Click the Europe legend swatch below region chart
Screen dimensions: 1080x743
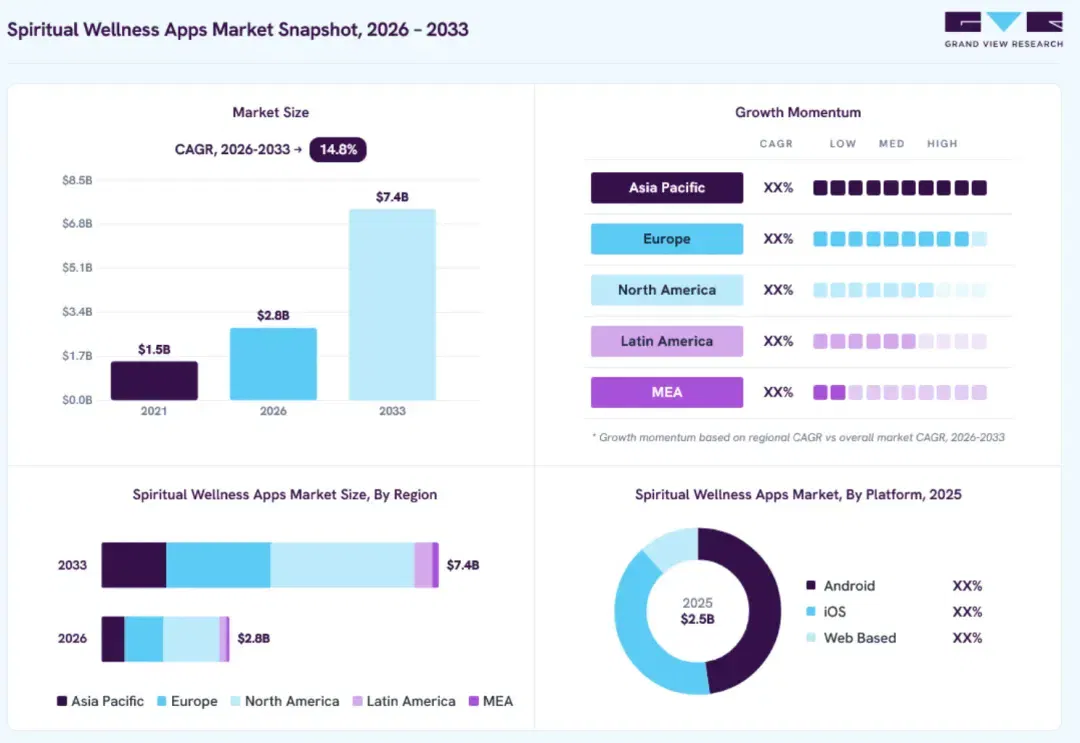[162, 701]
